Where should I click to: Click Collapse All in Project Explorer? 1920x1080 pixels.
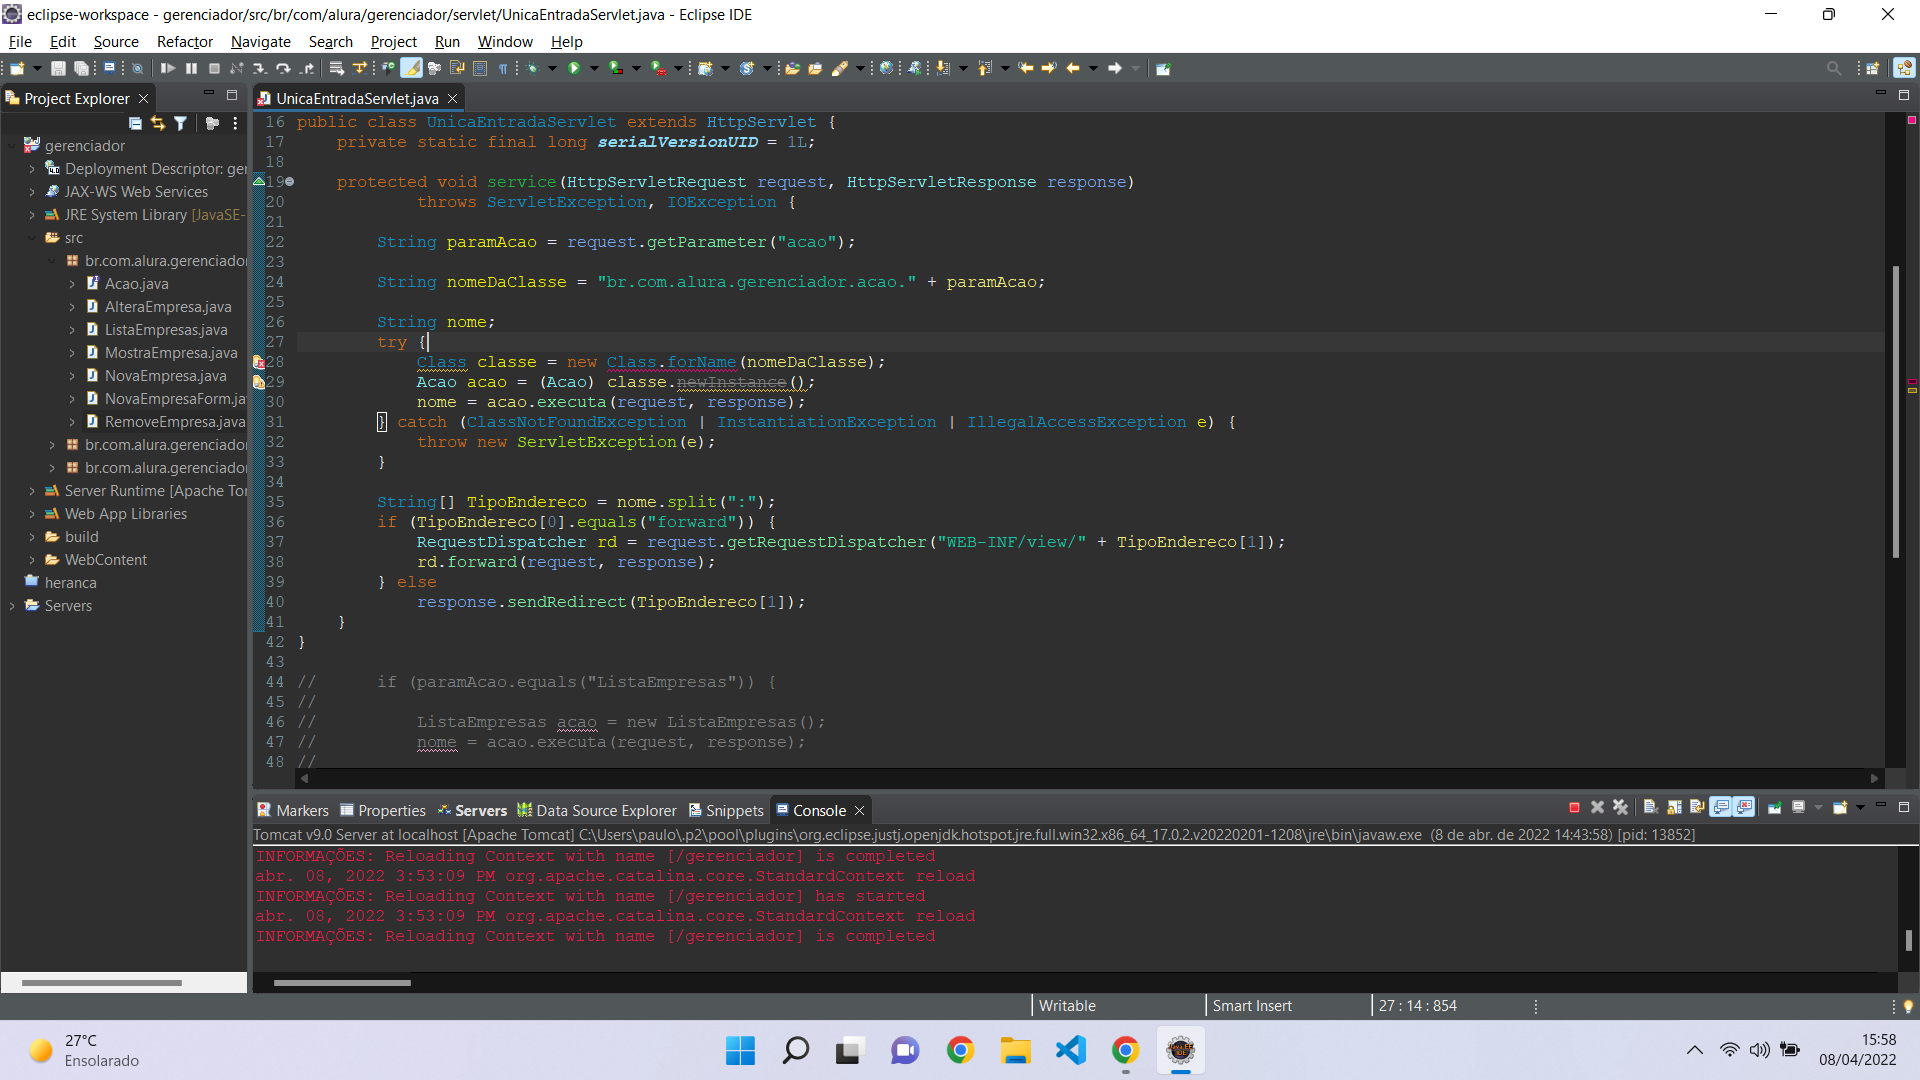[135, 123]
